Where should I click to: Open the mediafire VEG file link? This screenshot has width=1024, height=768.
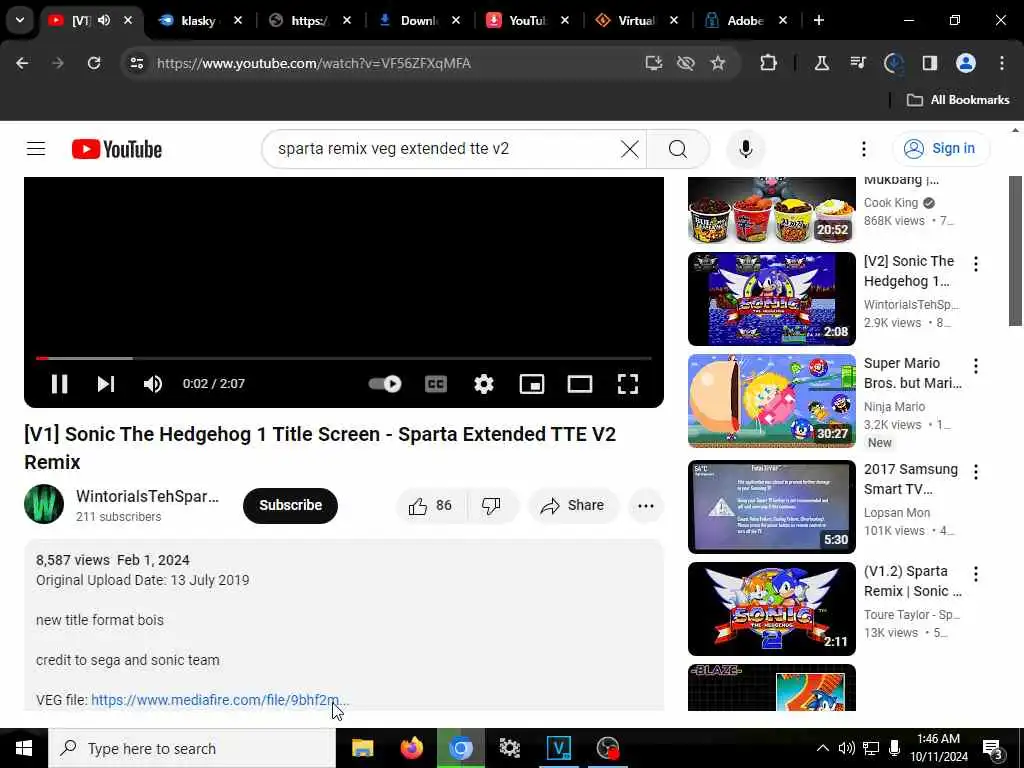point(220,700)
